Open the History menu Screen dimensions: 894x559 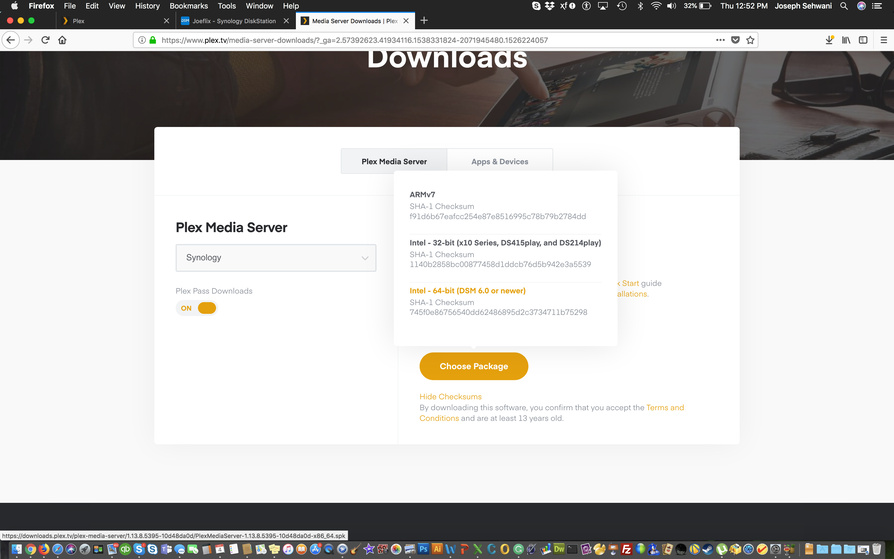[x=147, y=6]
